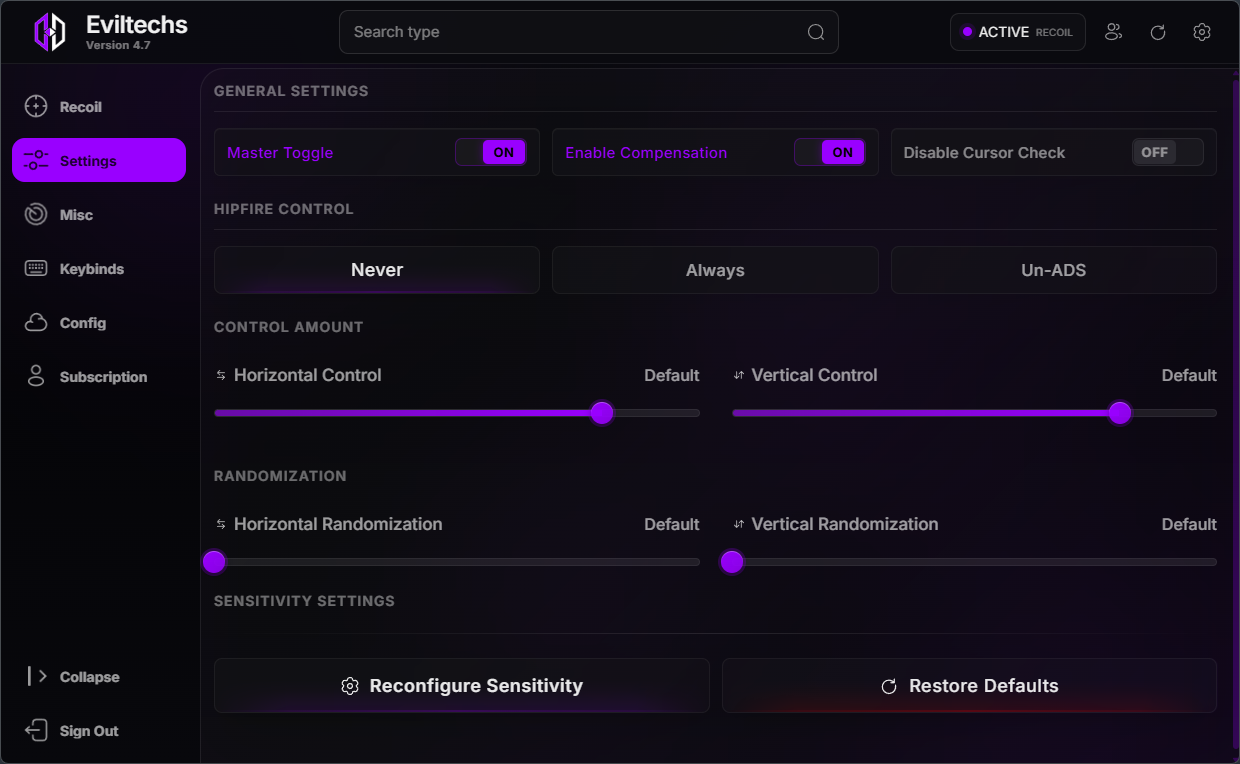Open the users icon in header
This screenshot has height=764, width=1240.
pos(1114,32)
